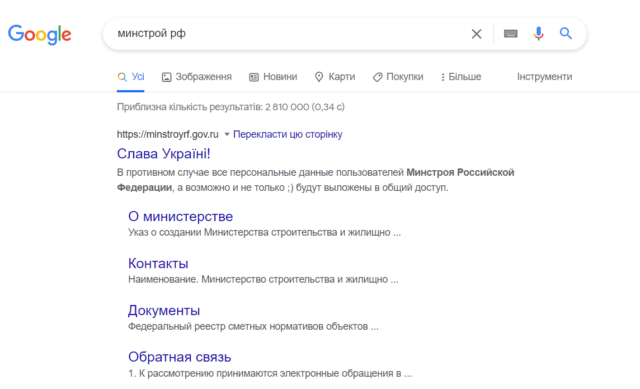The image size is (640, 389).
Task: Open the Документы sitelink
Action: [164, 310]
